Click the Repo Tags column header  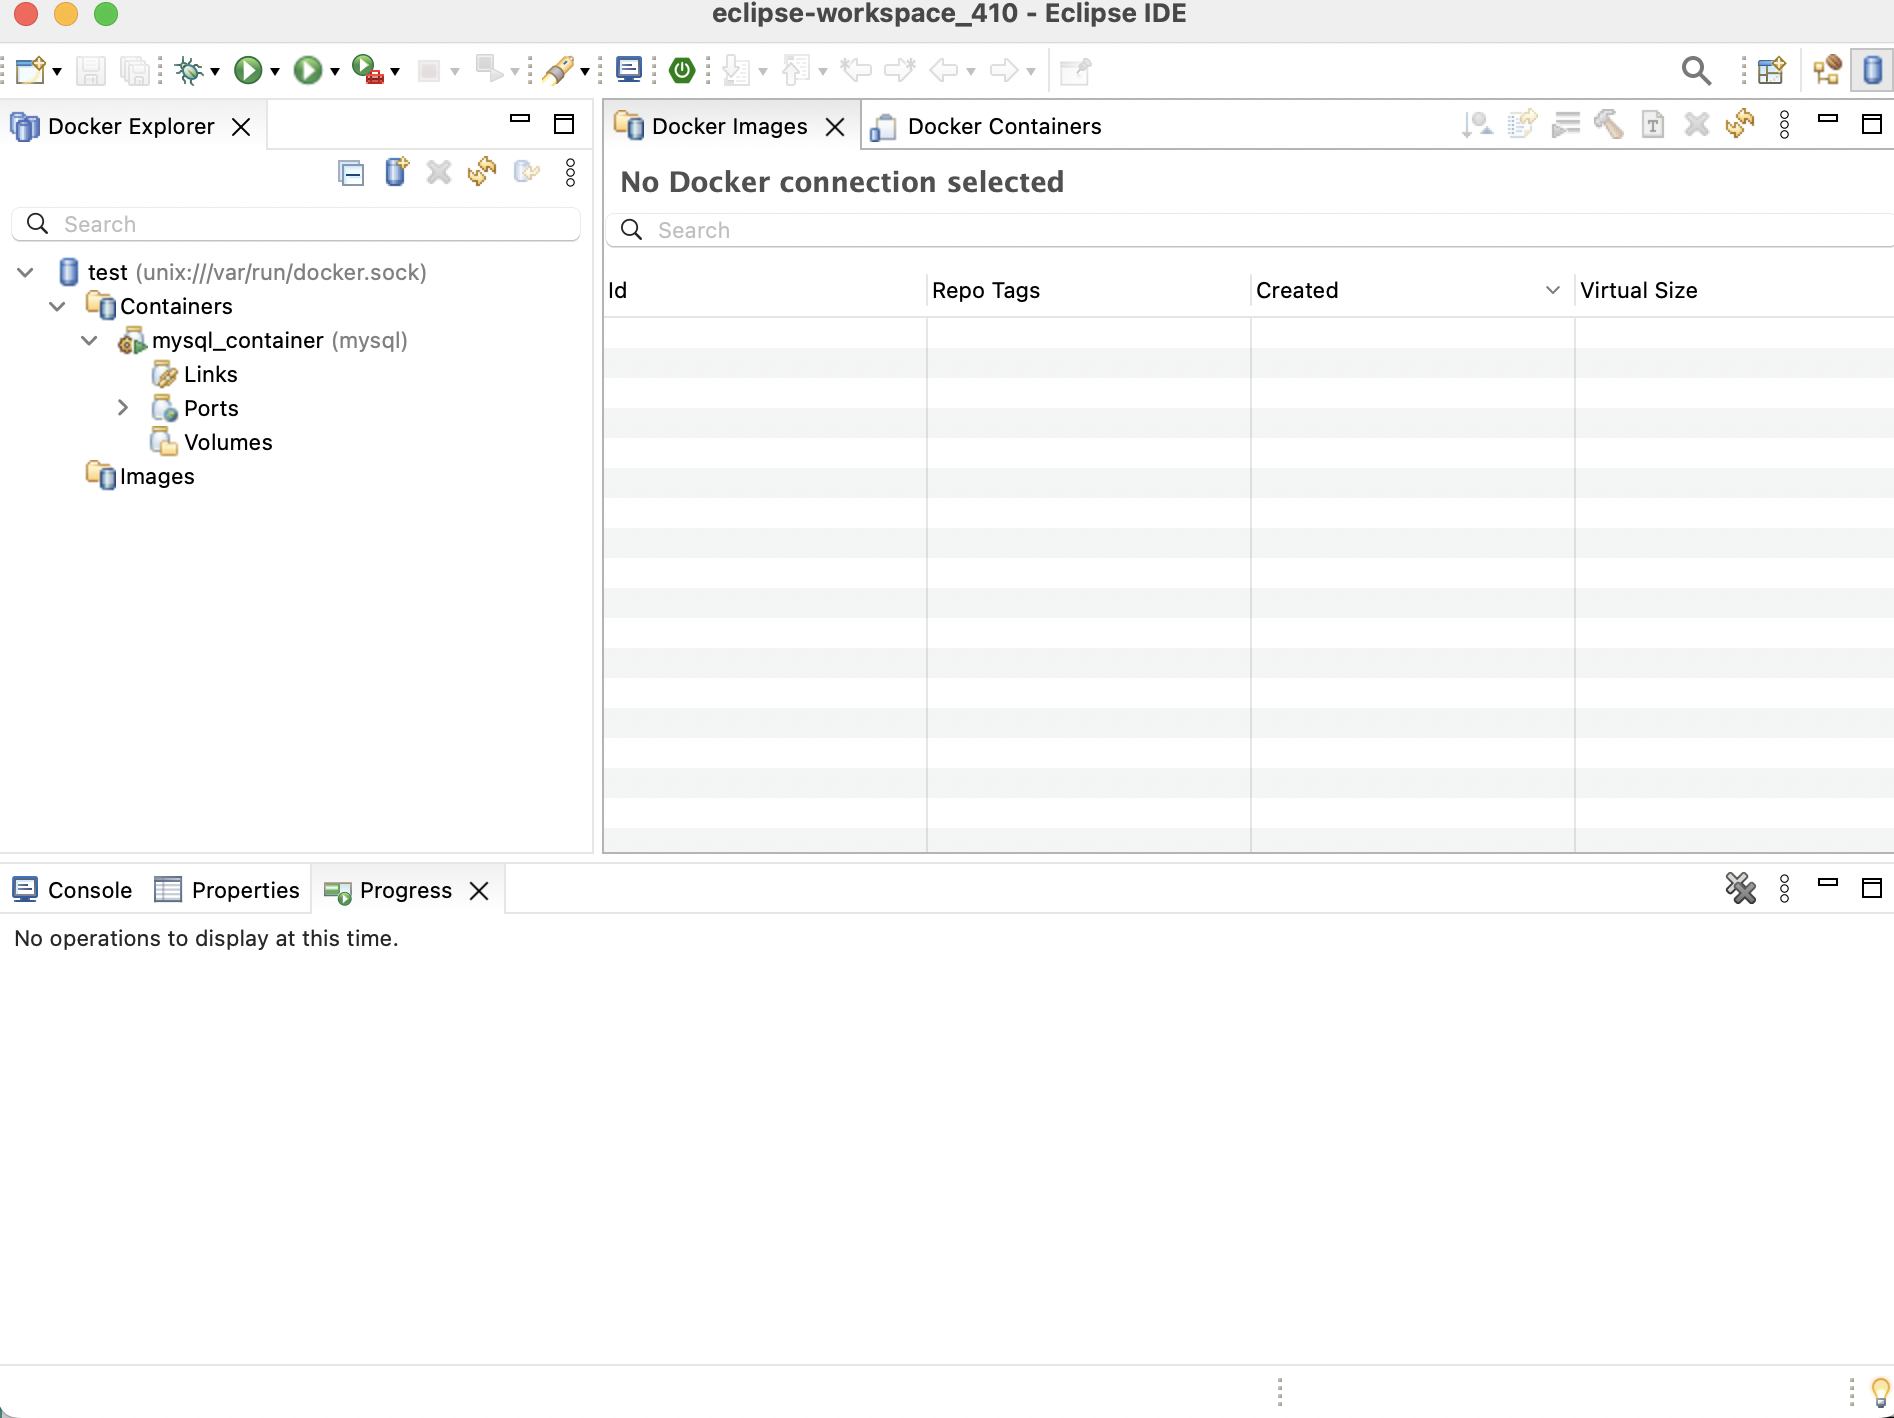coord(1088,290)
